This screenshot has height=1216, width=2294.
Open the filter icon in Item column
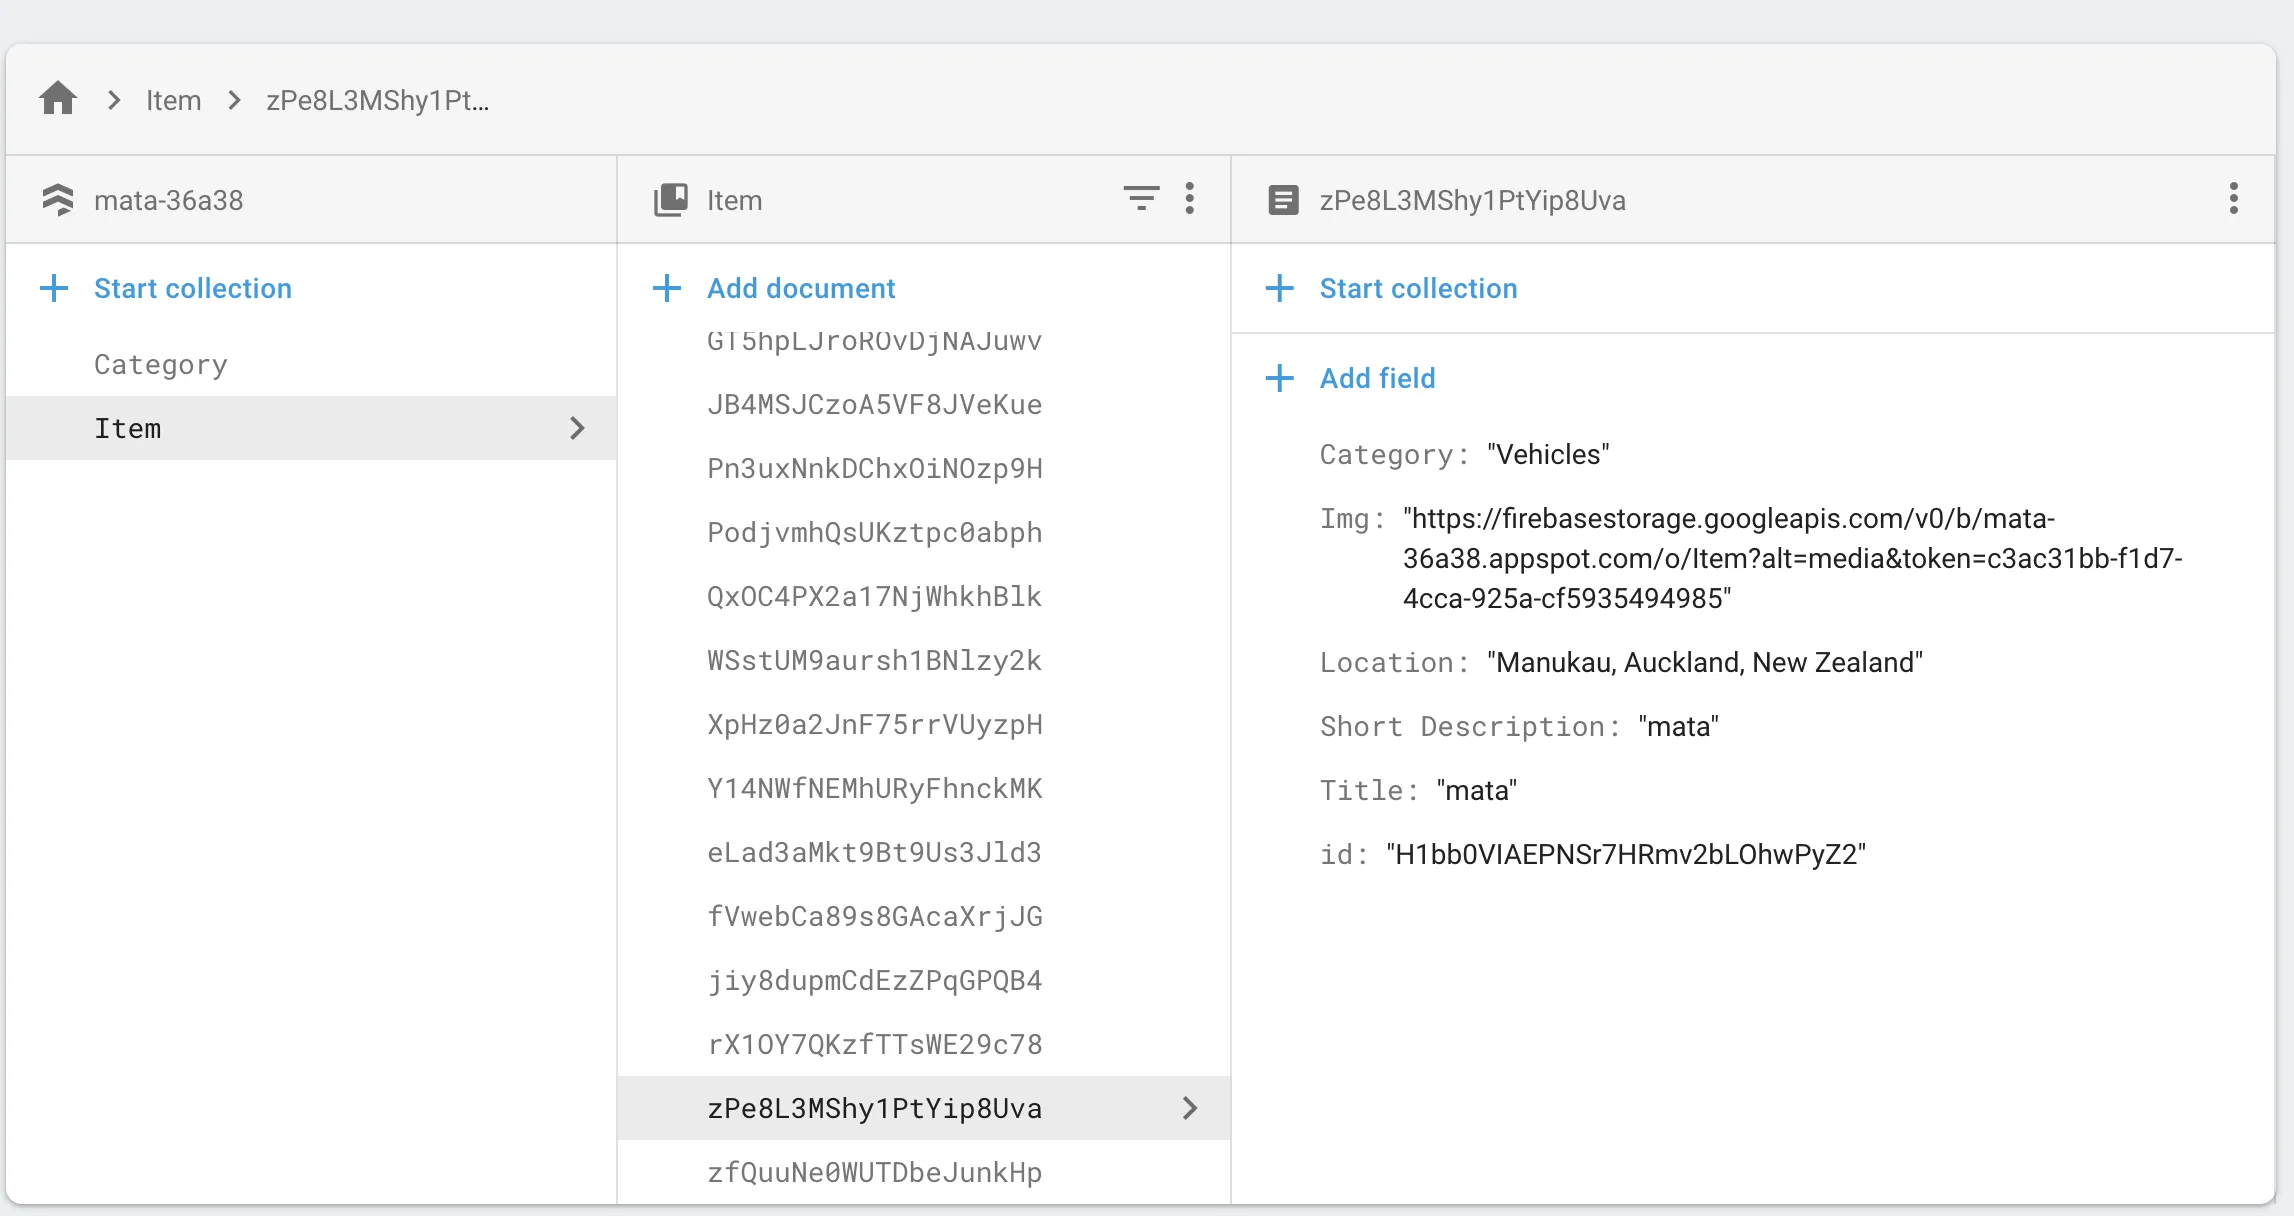point(1141,198)
